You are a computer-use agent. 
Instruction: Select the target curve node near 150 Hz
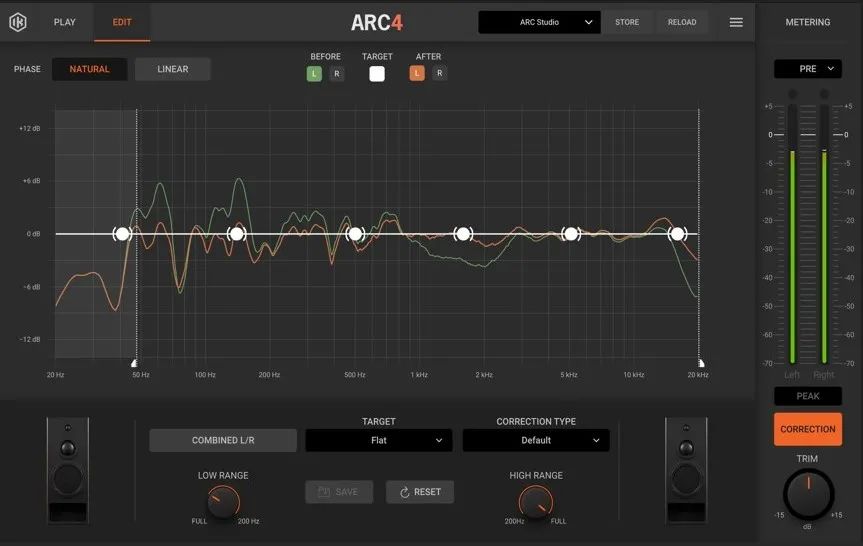click(x=237, y=234)
